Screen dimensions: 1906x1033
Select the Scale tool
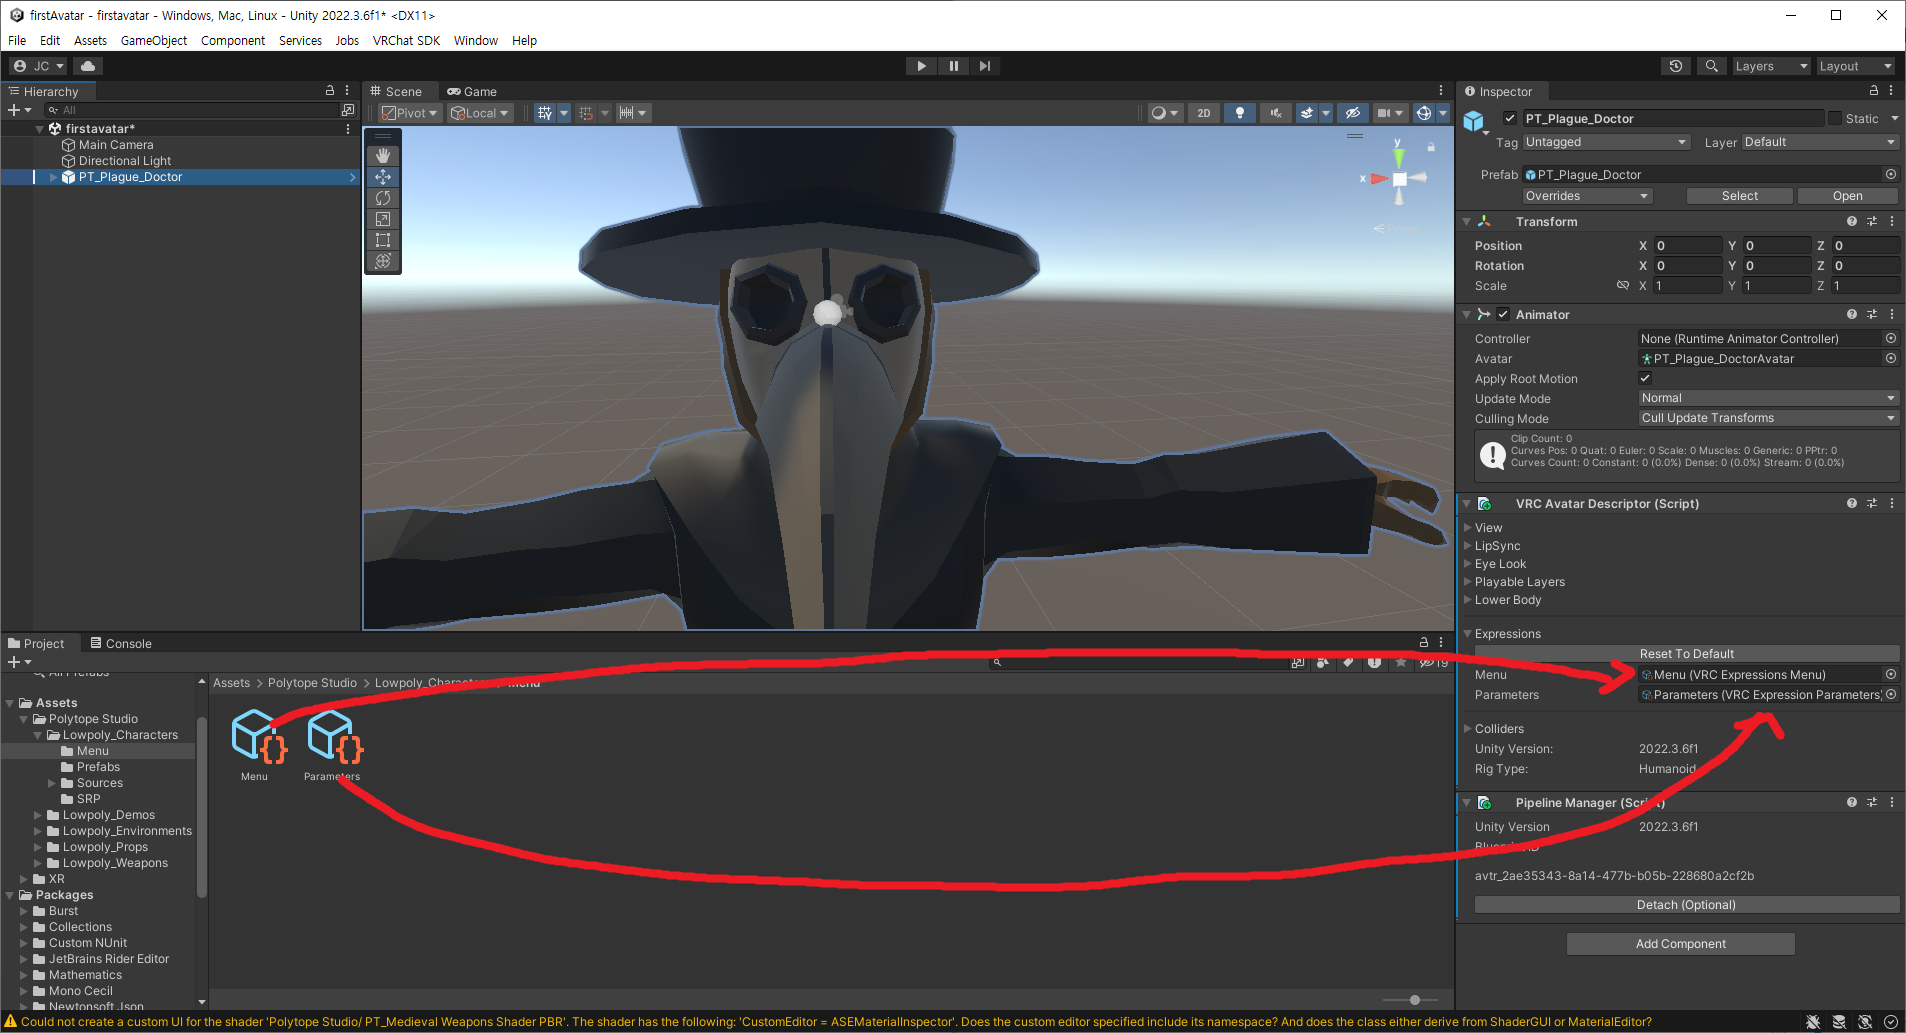(x=383, y=219)
